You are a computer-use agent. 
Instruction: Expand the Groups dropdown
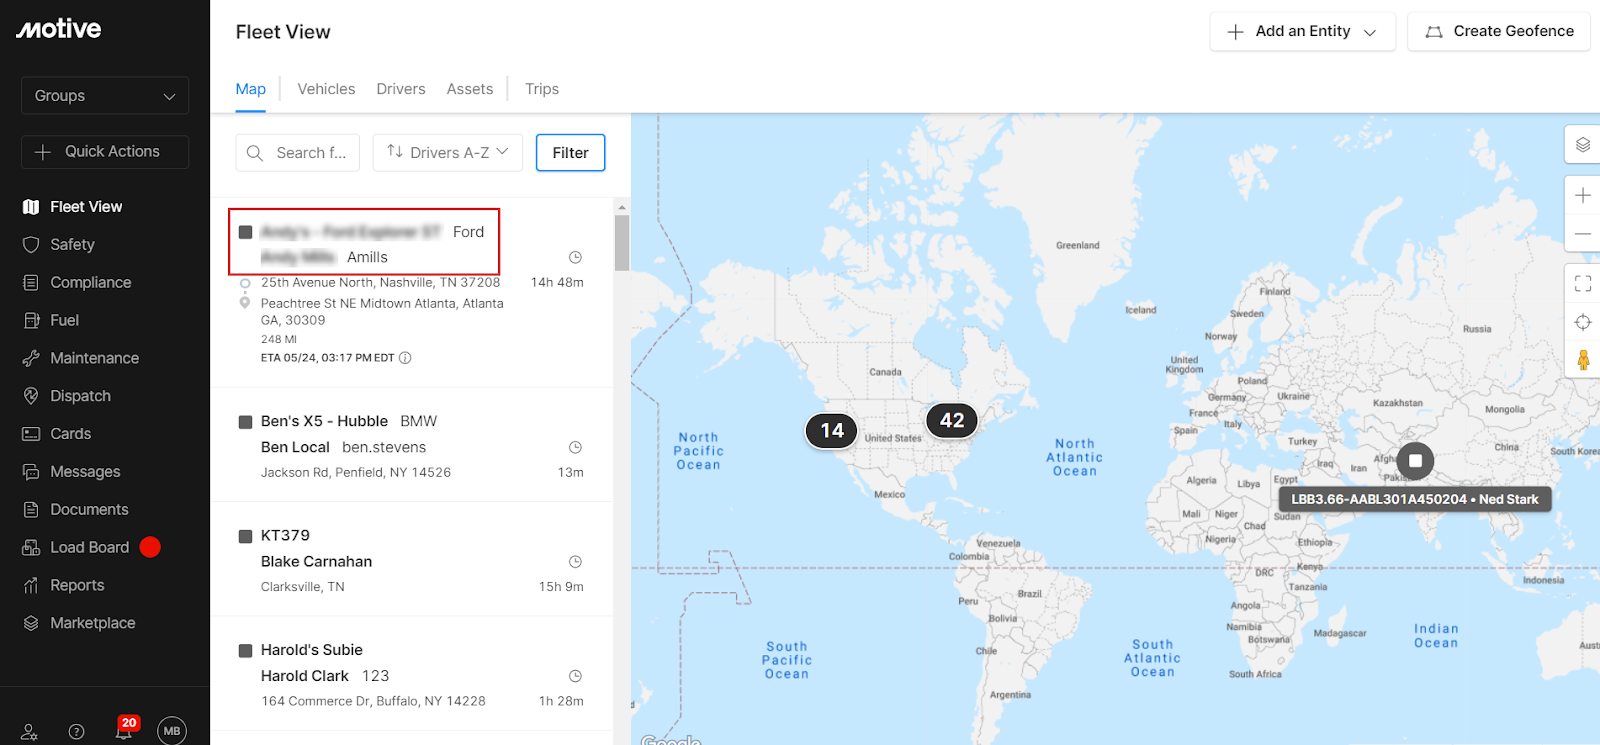point(105,96)
